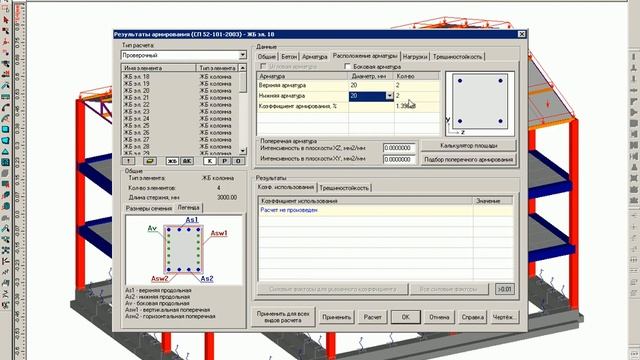
Task: Confirm with the OK button
Action: [405, 317]
